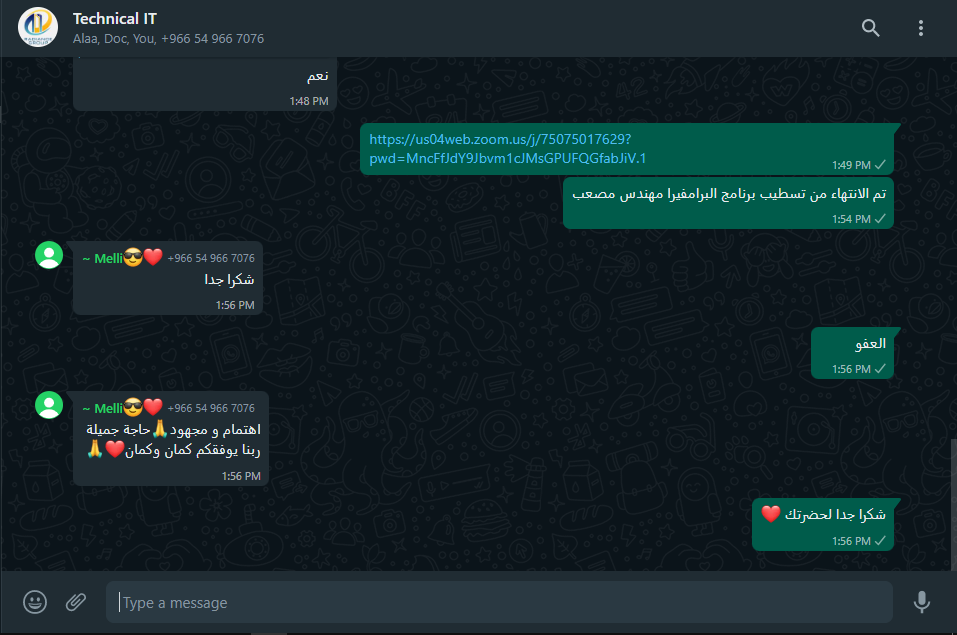Open the Zoom meeting link
This screenshot has height=635, width=957.
pos(507,149)
